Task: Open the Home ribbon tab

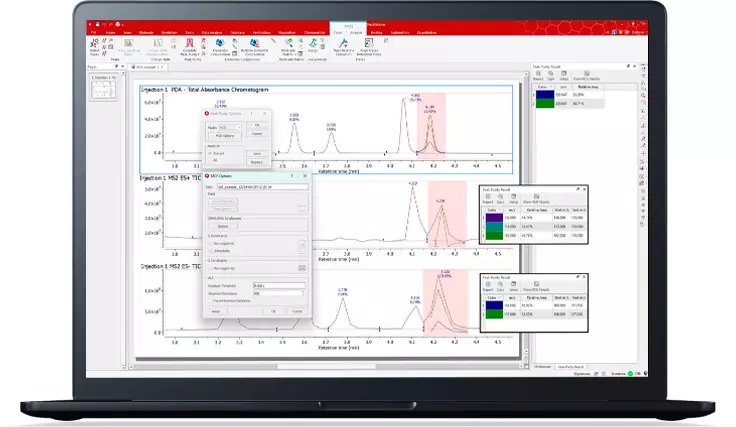Action: 110,32
